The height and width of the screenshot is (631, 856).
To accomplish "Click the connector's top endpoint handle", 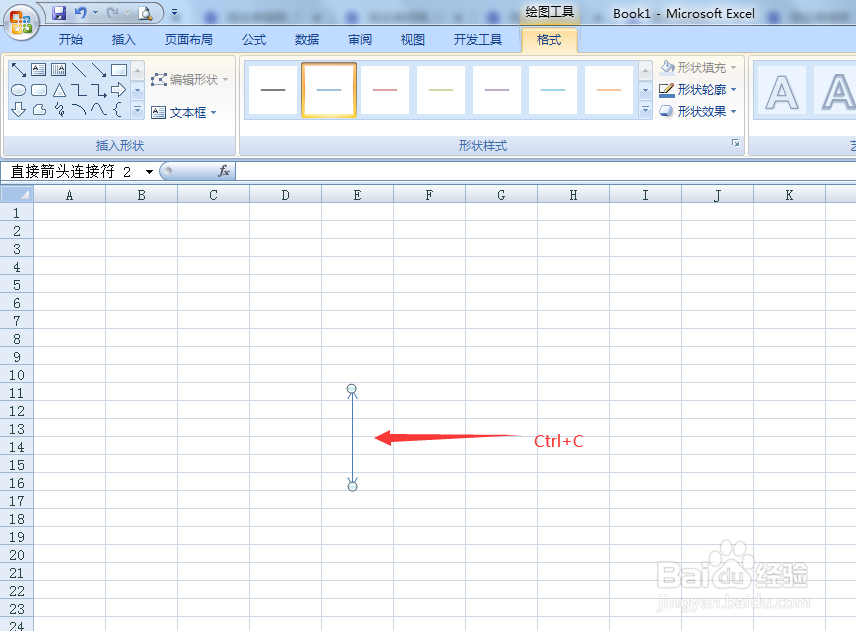I will (x=352, y=390).
